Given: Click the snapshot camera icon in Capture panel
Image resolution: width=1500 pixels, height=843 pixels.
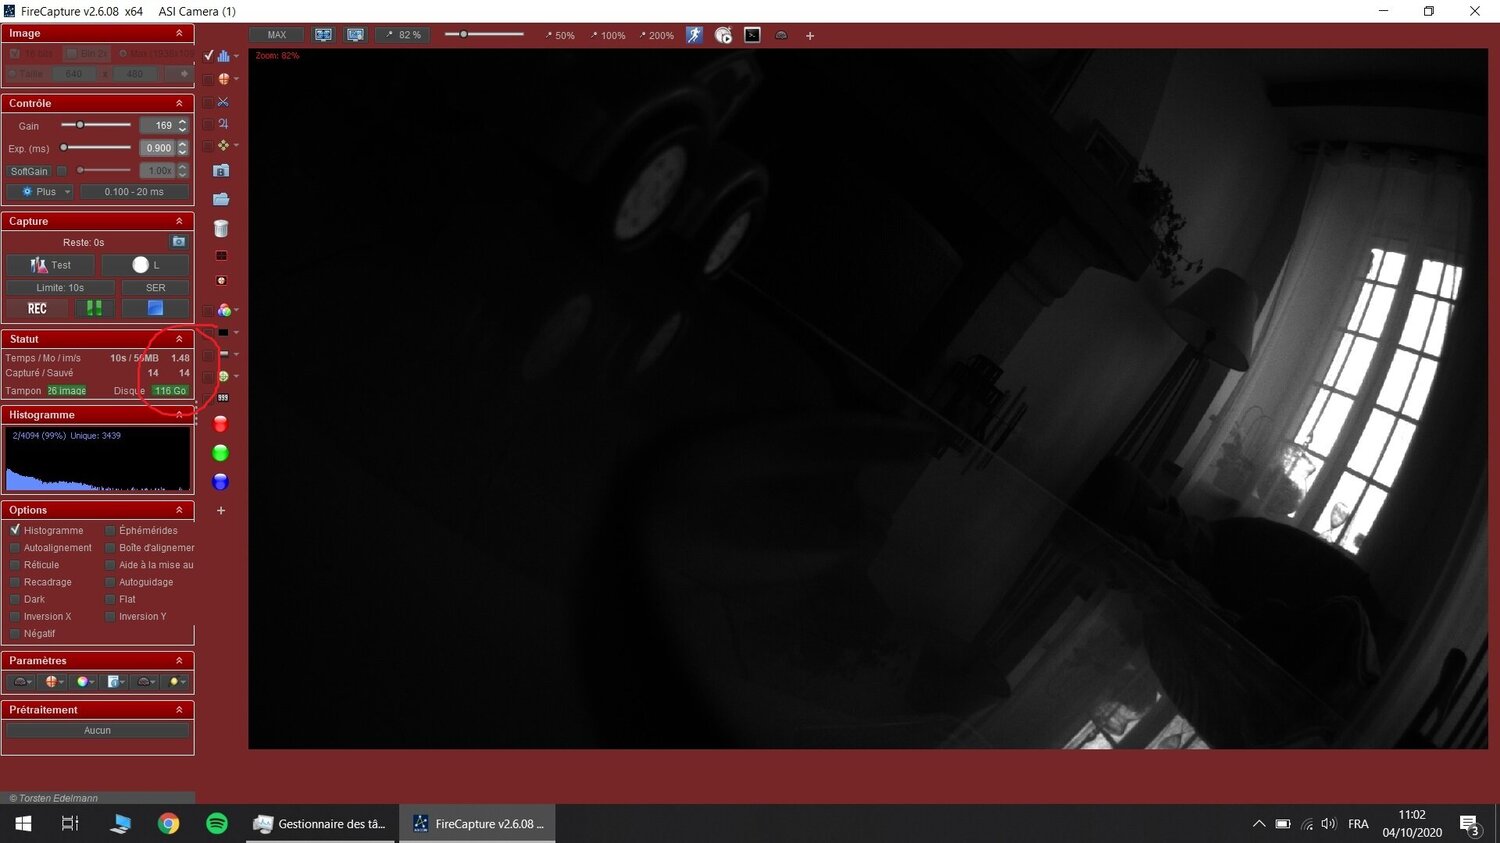Looking at the screenshot, I should 178,242.
